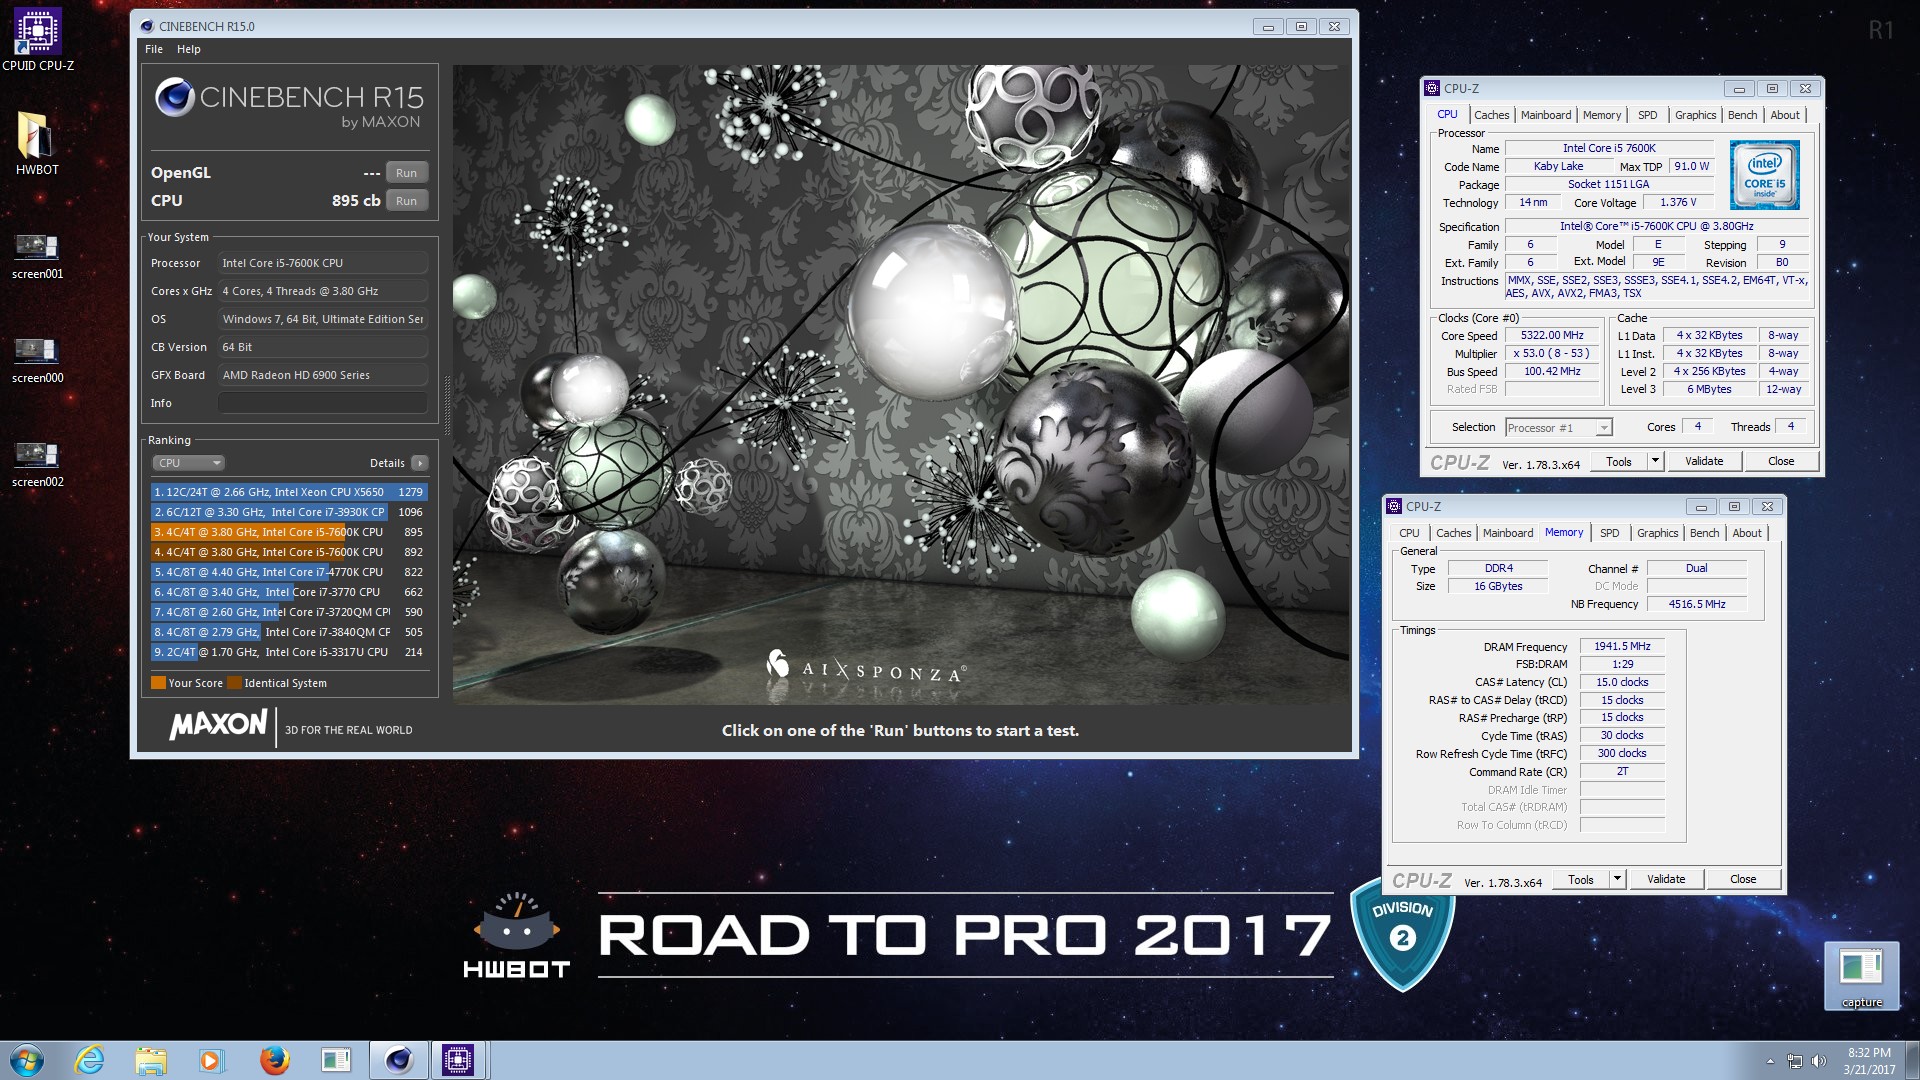This screenshot has height=1080, width=1920.
Task: Select ranking row i7-3720QM 590
Action: [289, 612]
